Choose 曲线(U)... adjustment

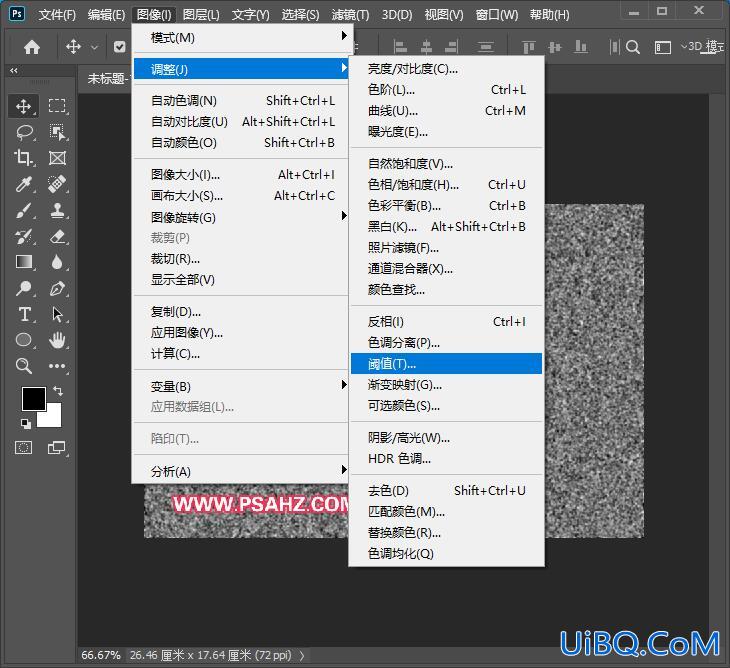click(x=446, y=111)
